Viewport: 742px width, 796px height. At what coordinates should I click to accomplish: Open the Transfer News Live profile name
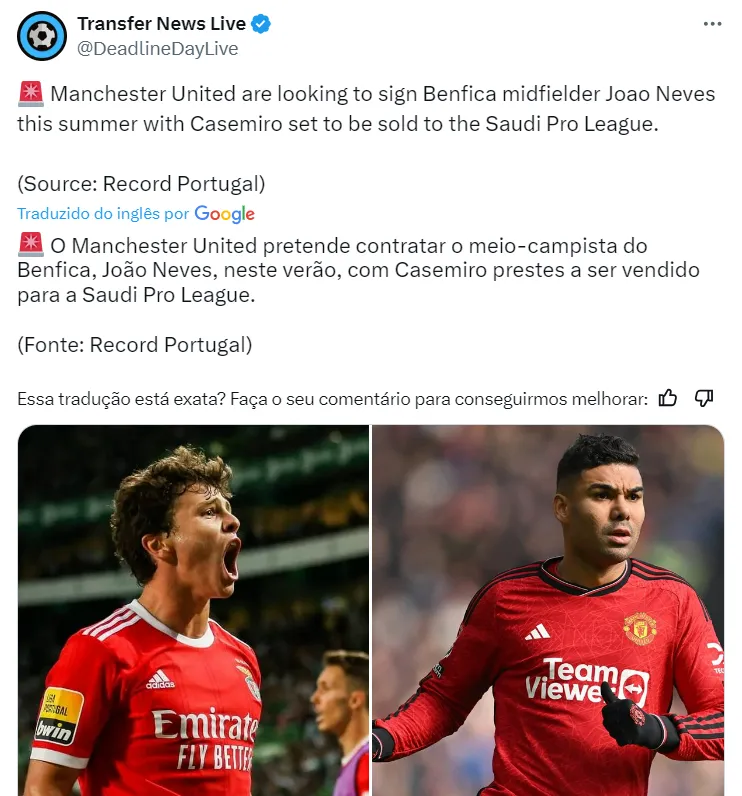(x=161, y=24)
